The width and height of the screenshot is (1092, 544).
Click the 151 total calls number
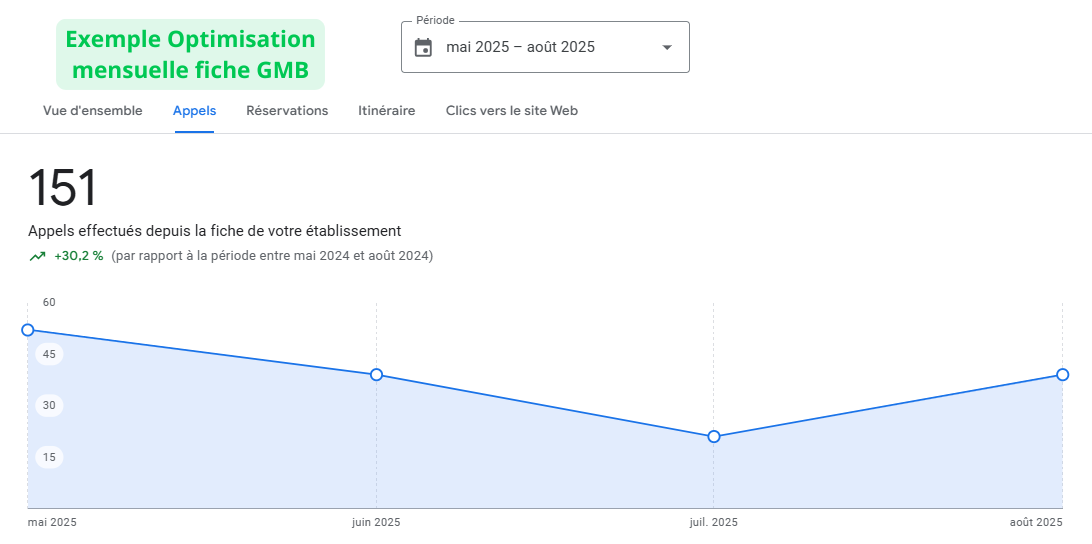(x=63, y=189)
